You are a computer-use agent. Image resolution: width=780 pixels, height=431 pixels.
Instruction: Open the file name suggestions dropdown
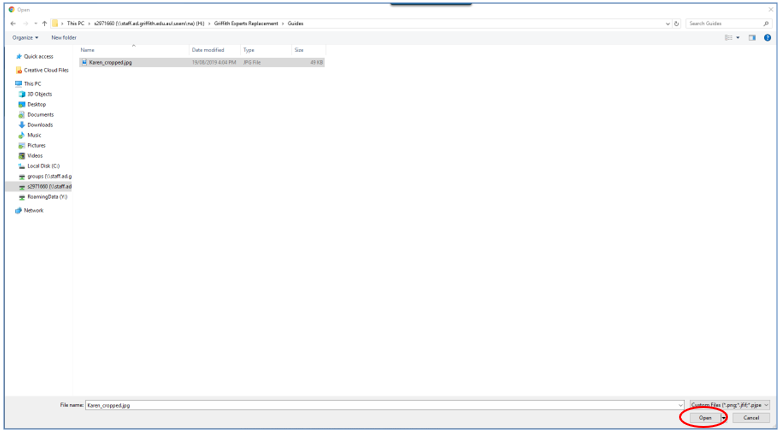click(x=680, y=405)
